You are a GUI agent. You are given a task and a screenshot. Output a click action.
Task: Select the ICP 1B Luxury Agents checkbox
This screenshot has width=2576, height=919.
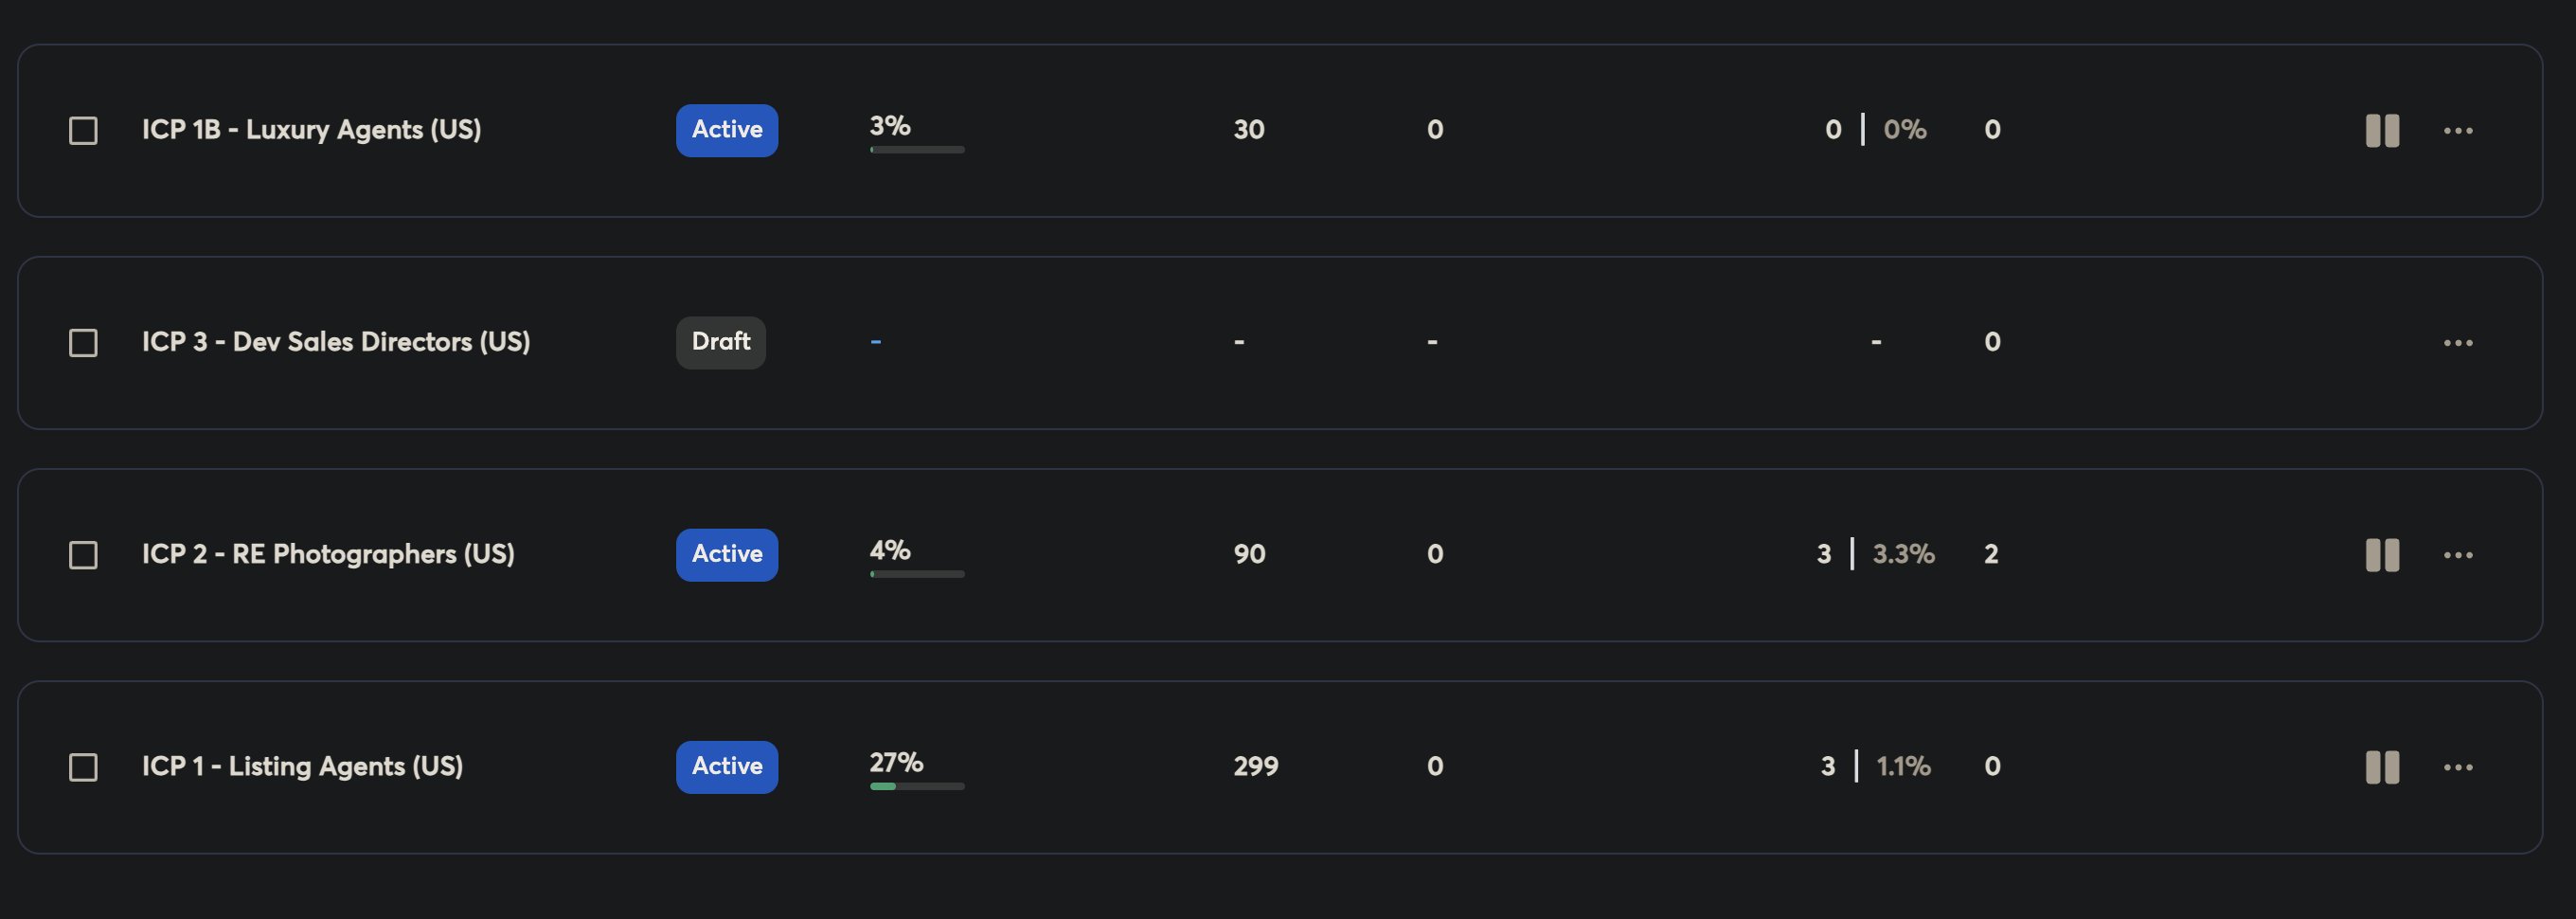coord(83,131)
